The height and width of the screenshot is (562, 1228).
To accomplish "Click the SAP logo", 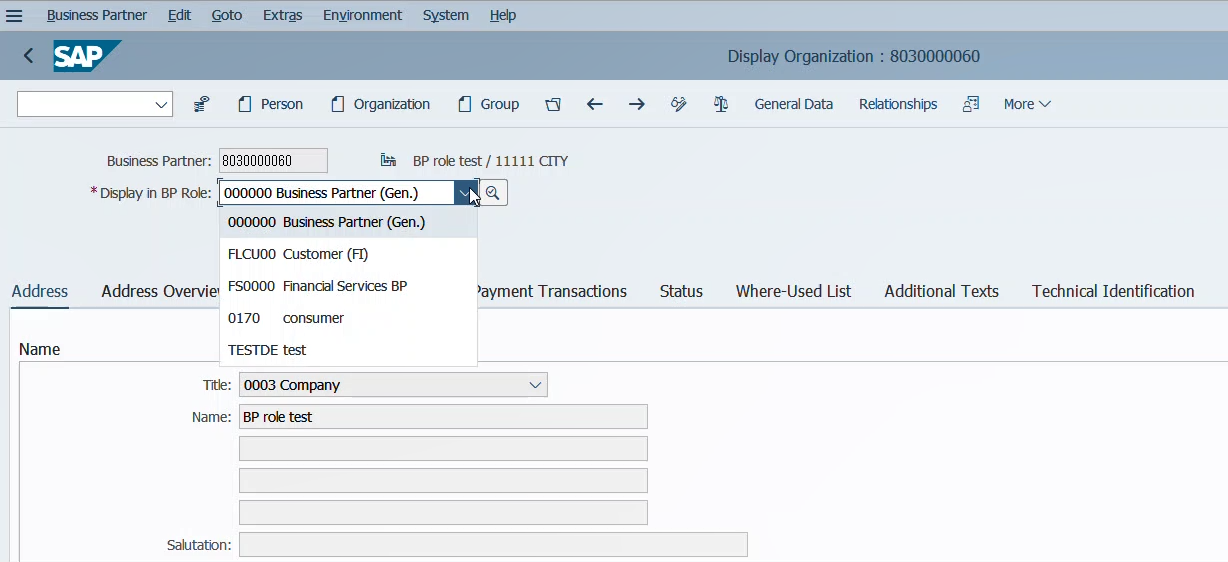I will (87, 56).
